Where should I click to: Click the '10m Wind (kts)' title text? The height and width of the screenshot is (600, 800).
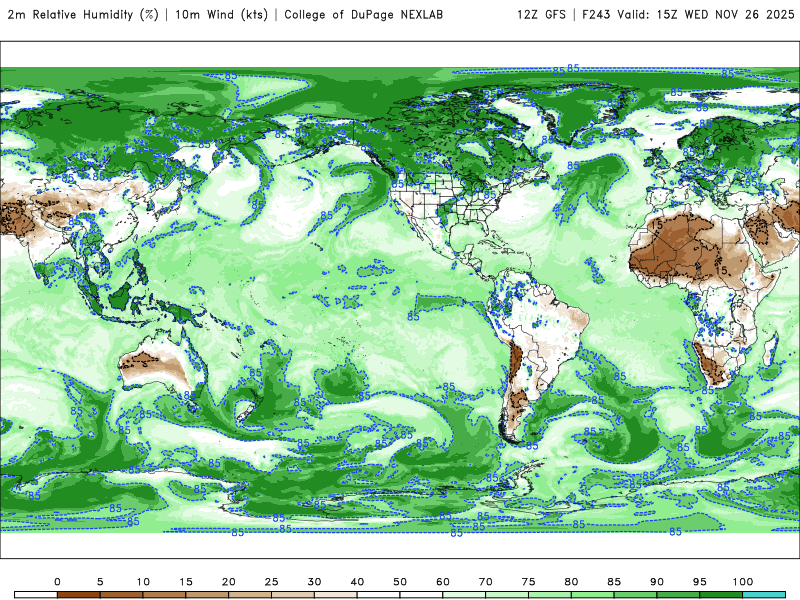tap(221, 15)
